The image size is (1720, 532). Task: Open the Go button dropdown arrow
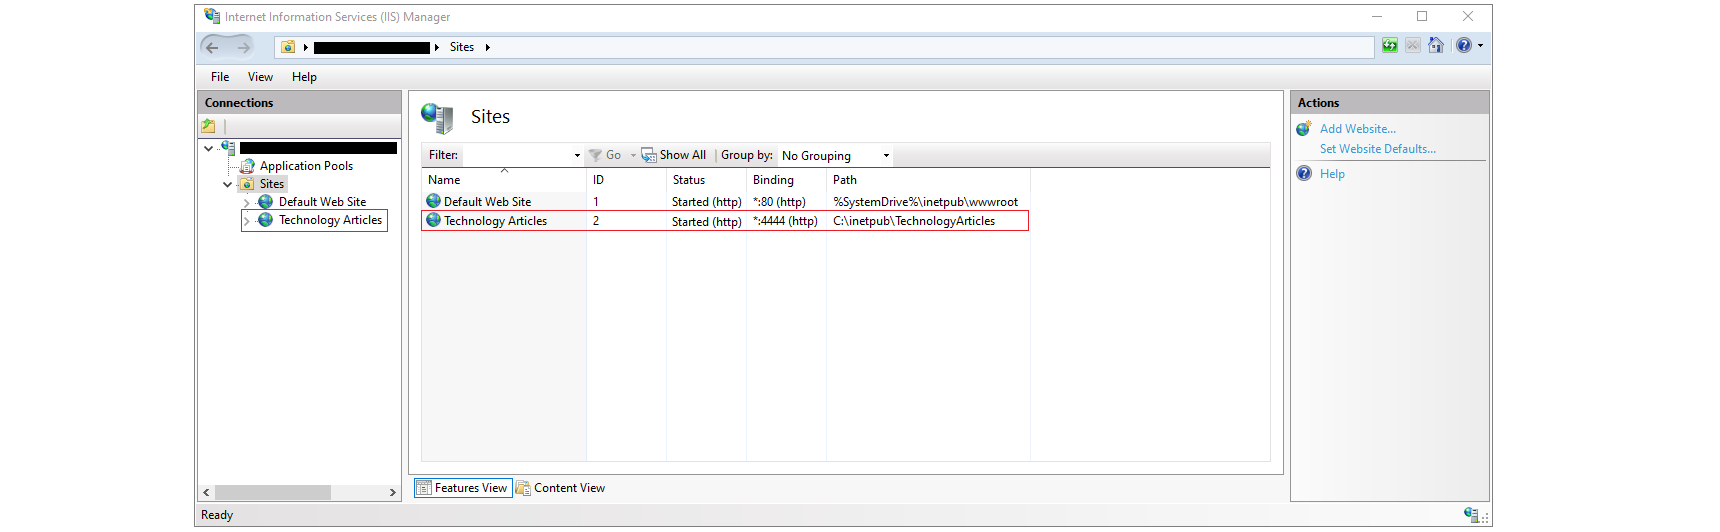633,155
